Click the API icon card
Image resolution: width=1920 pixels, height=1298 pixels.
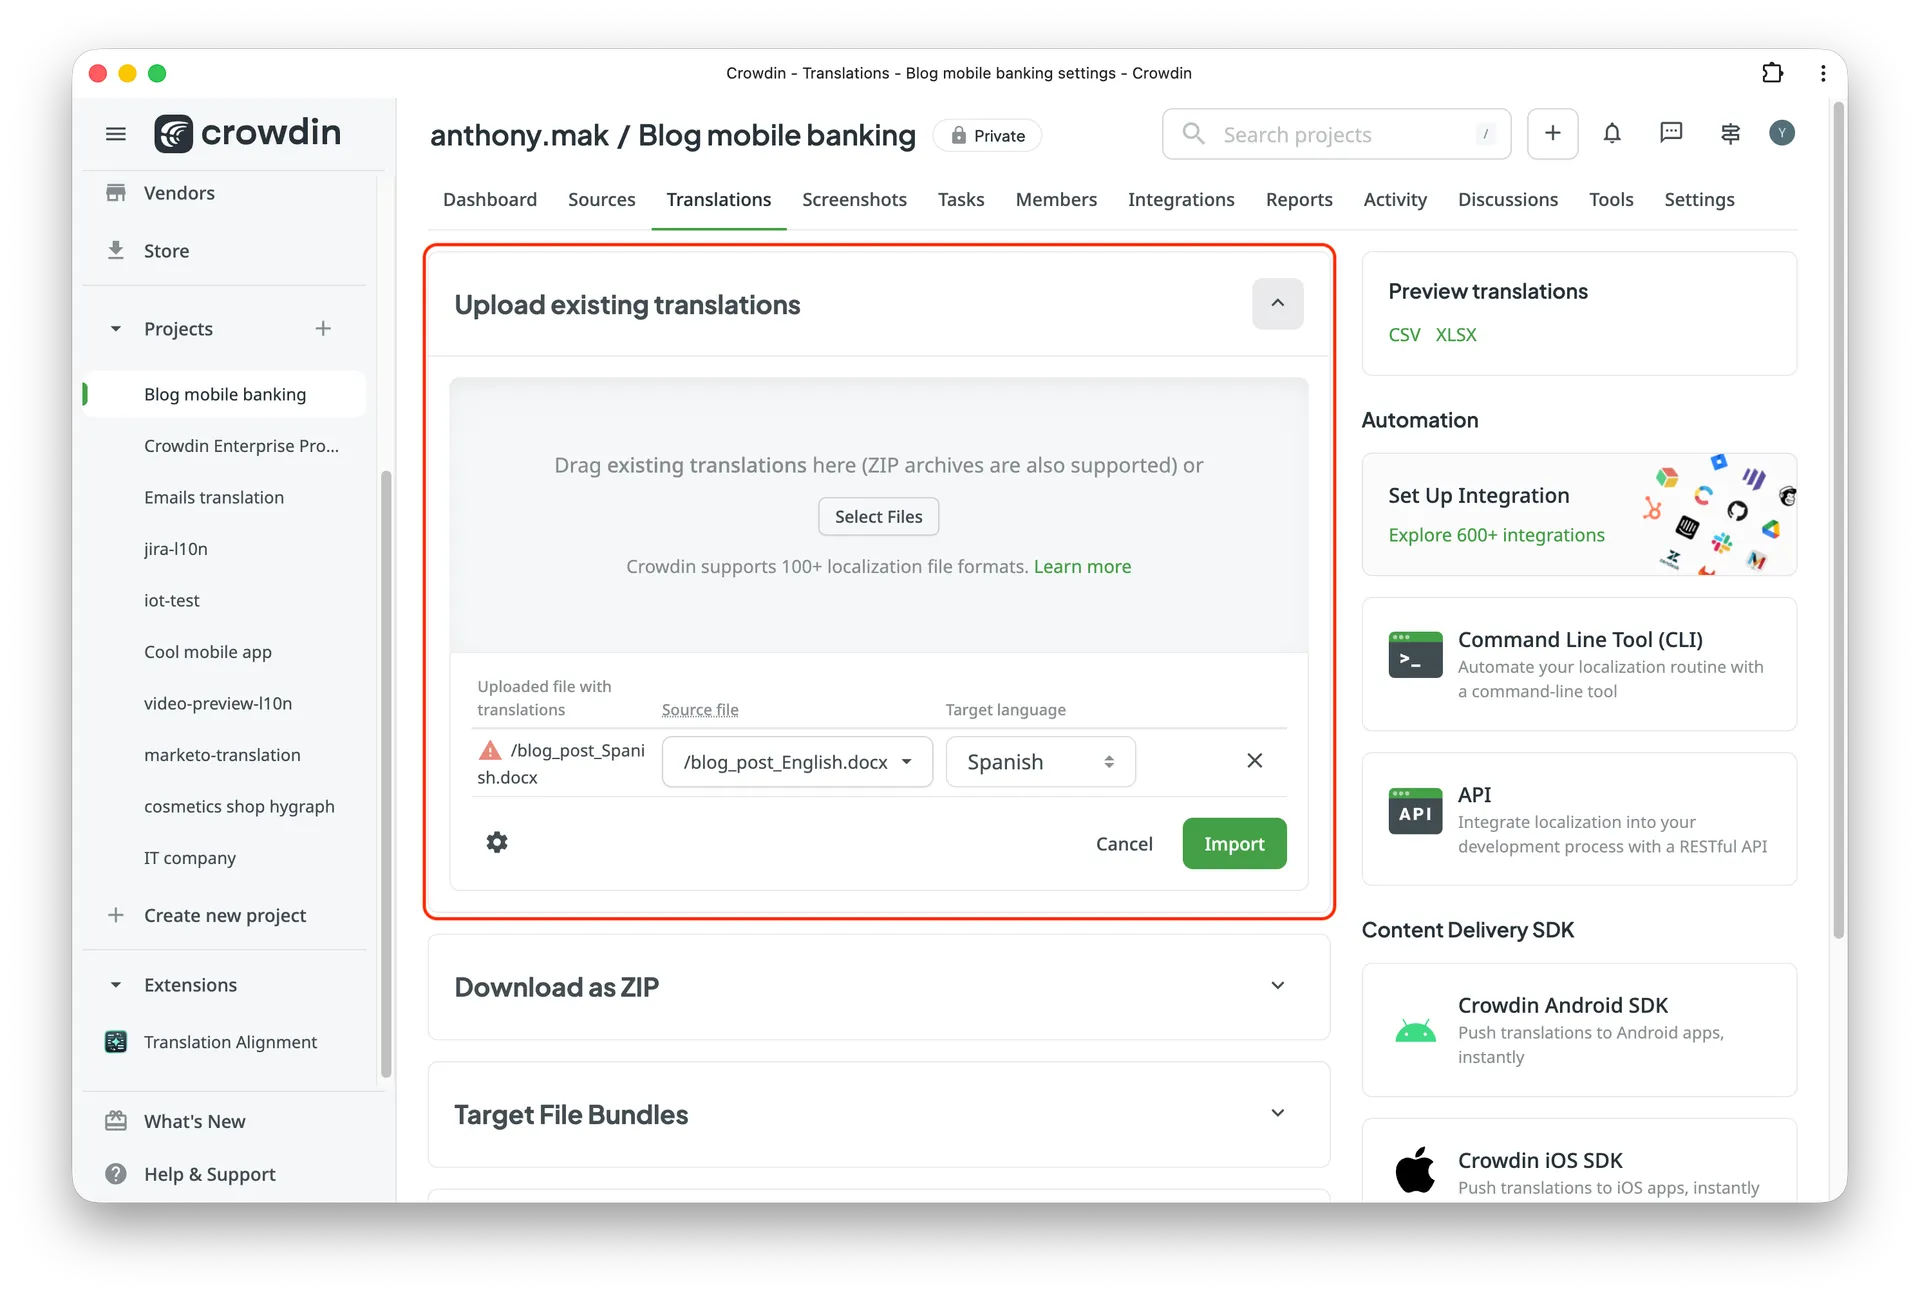(1415, 811)
